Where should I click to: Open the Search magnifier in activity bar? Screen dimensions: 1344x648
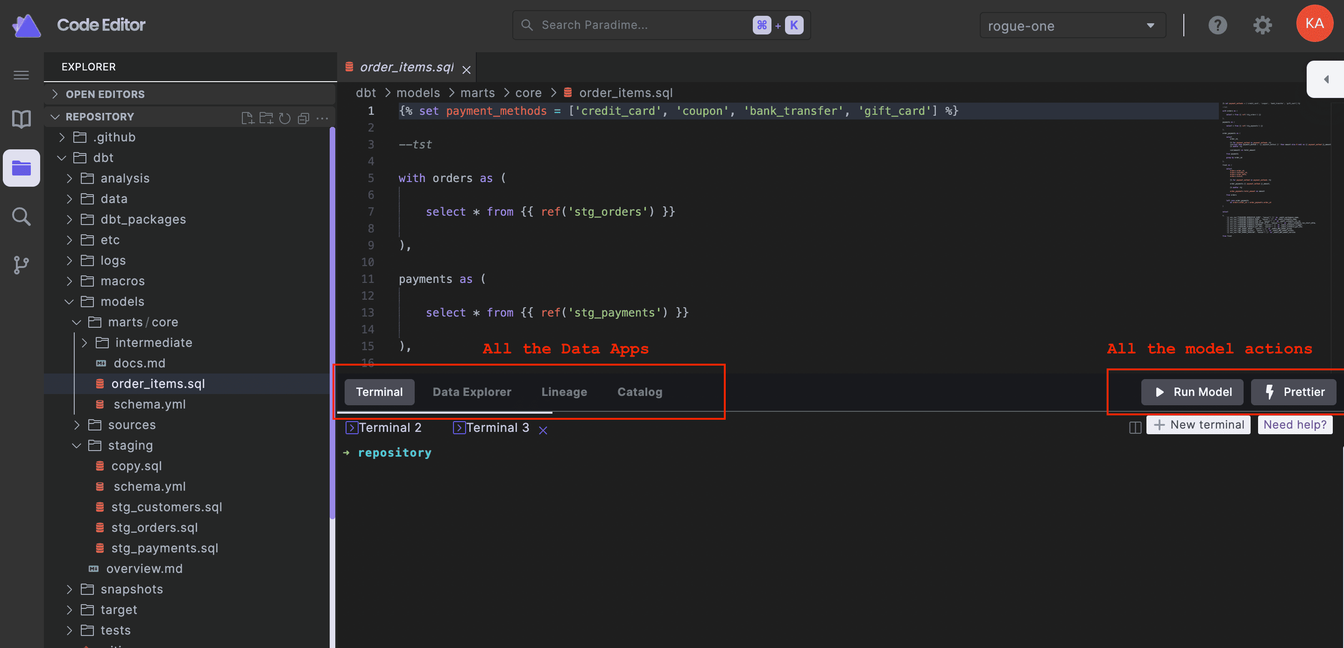click(21, 216)
